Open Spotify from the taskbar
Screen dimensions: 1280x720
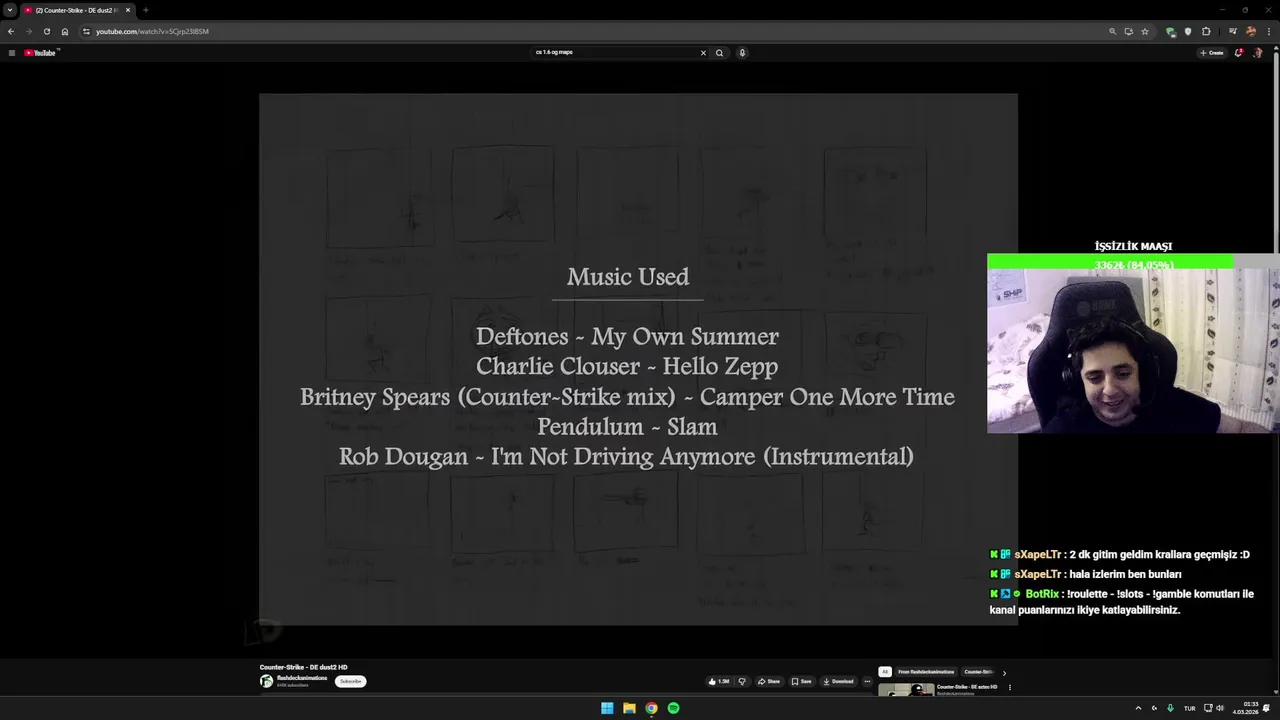click(673, 708)
